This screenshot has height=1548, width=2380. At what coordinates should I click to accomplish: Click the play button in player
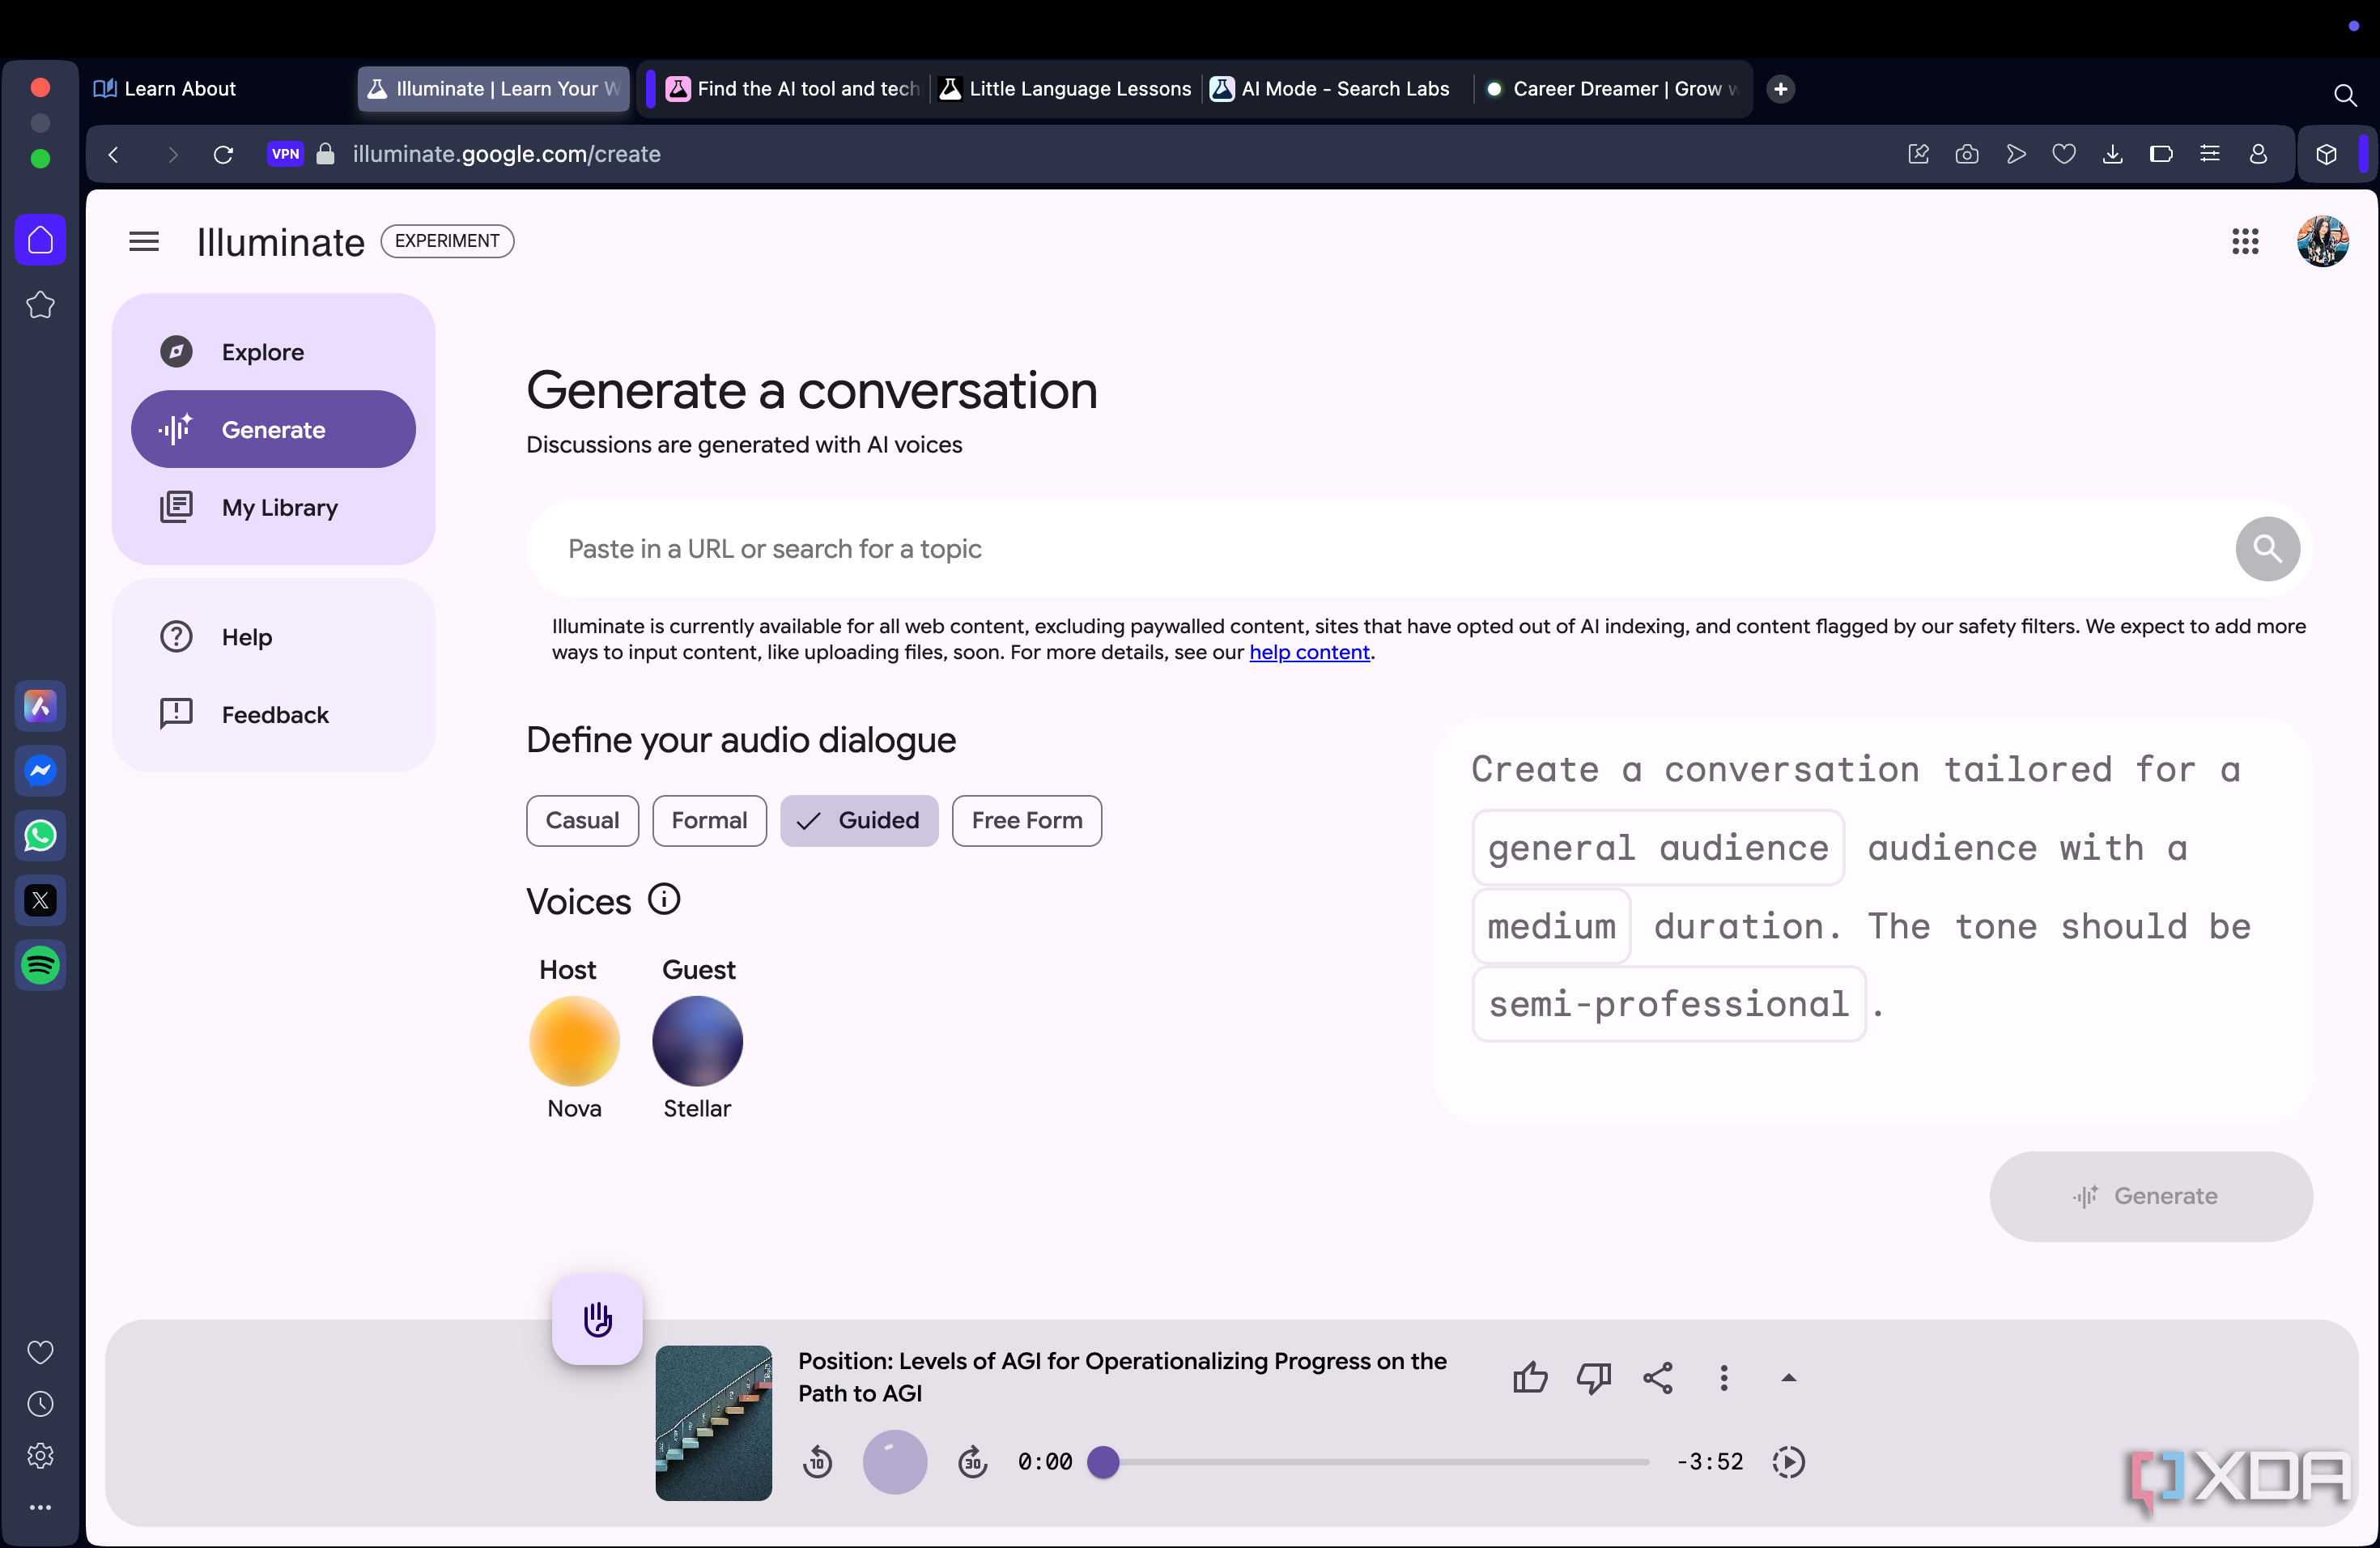tap(895, 1462)
